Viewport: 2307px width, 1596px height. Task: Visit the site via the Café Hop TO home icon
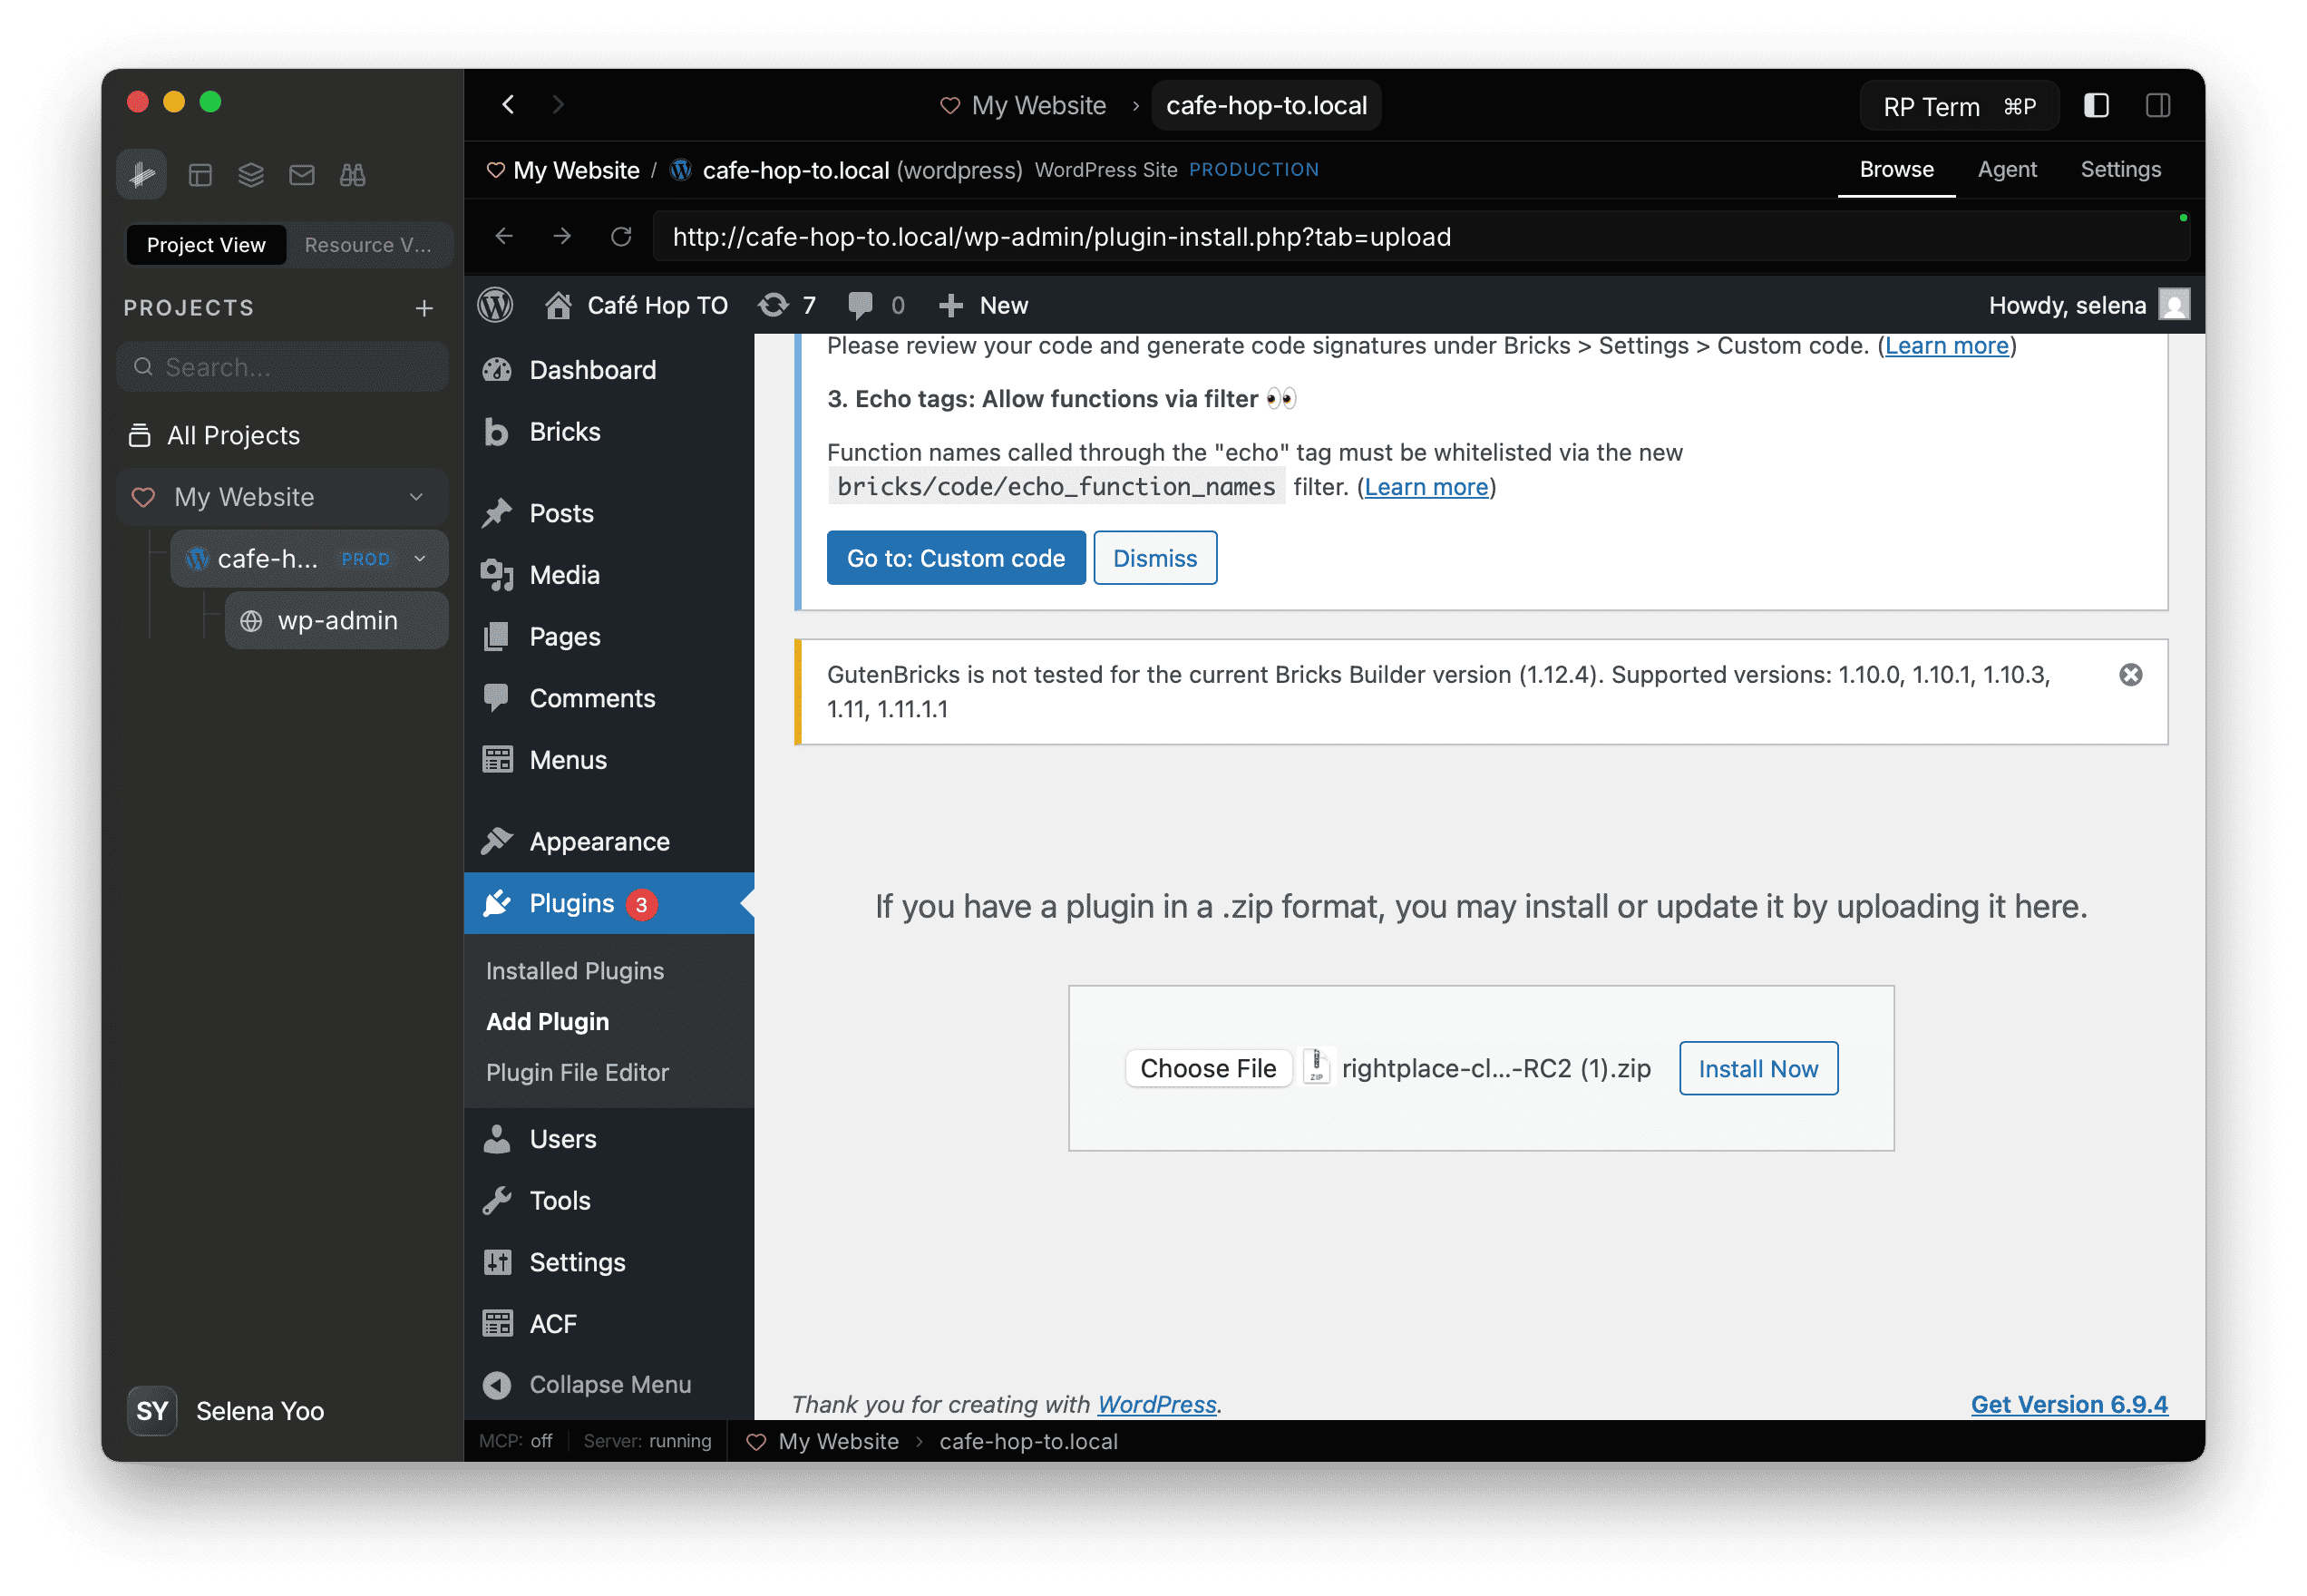coord(558,305)
